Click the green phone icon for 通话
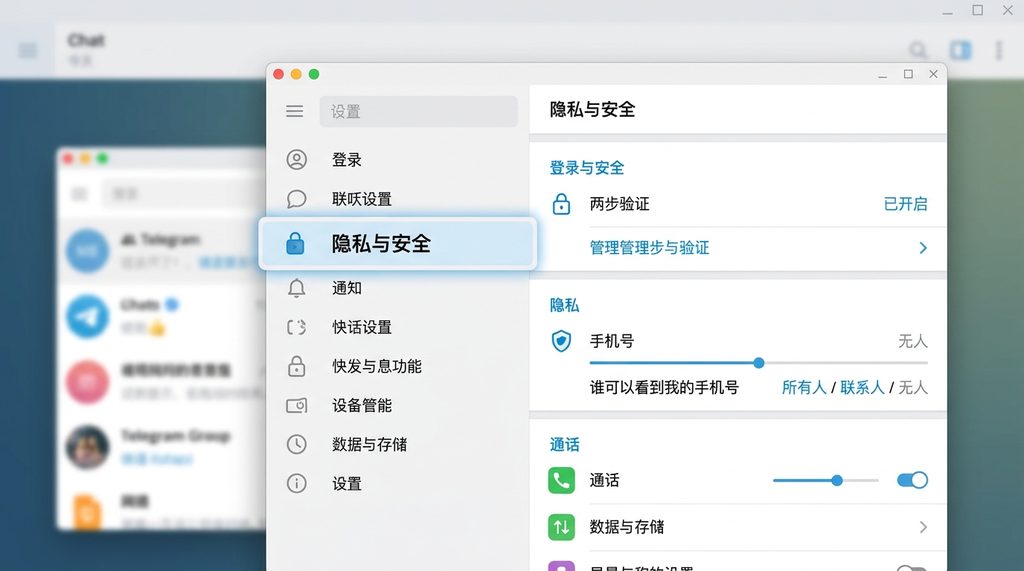 (561, 480)
